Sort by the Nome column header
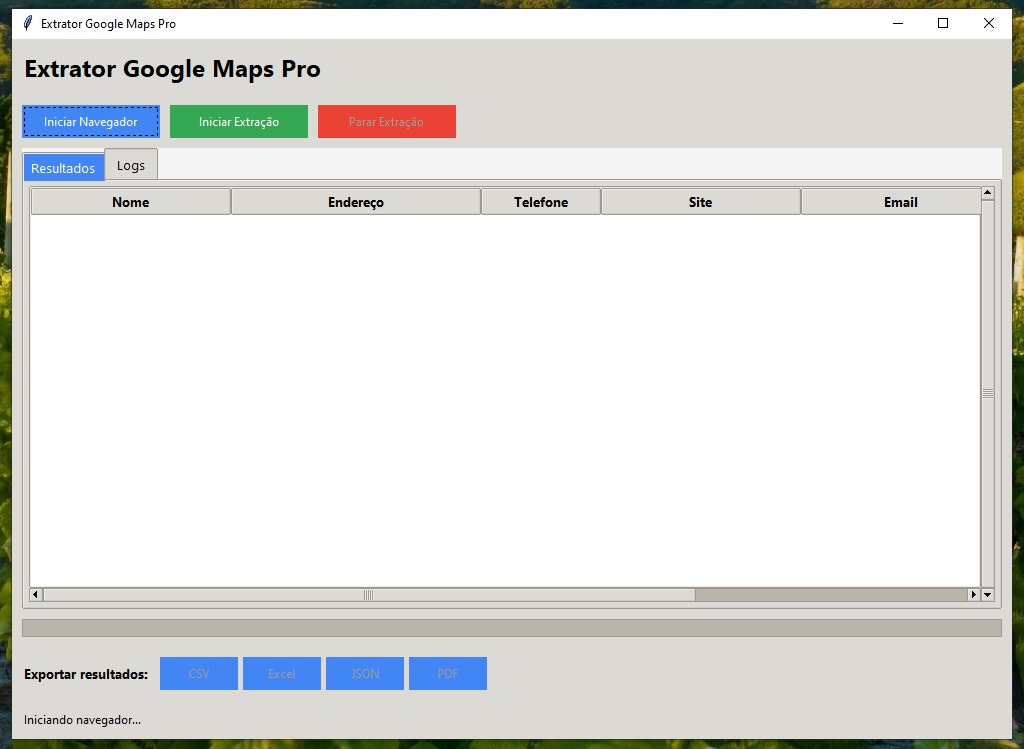The height and width of the screenshot is (749, 1024). click(x=131, y=202)
